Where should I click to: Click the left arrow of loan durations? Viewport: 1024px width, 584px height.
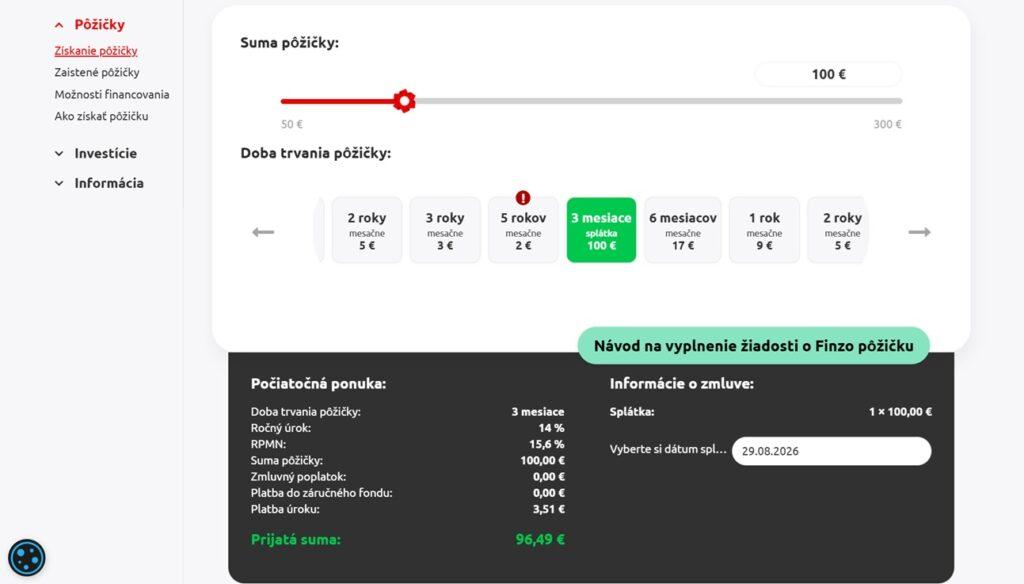[263, 232]
